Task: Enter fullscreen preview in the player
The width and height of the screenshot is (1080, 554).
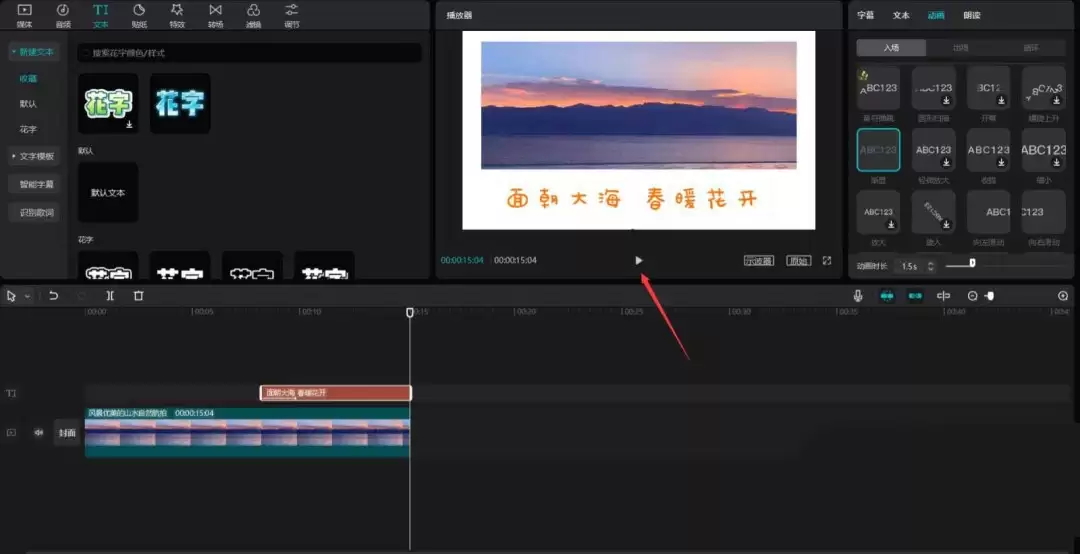Action: (827, 260)
